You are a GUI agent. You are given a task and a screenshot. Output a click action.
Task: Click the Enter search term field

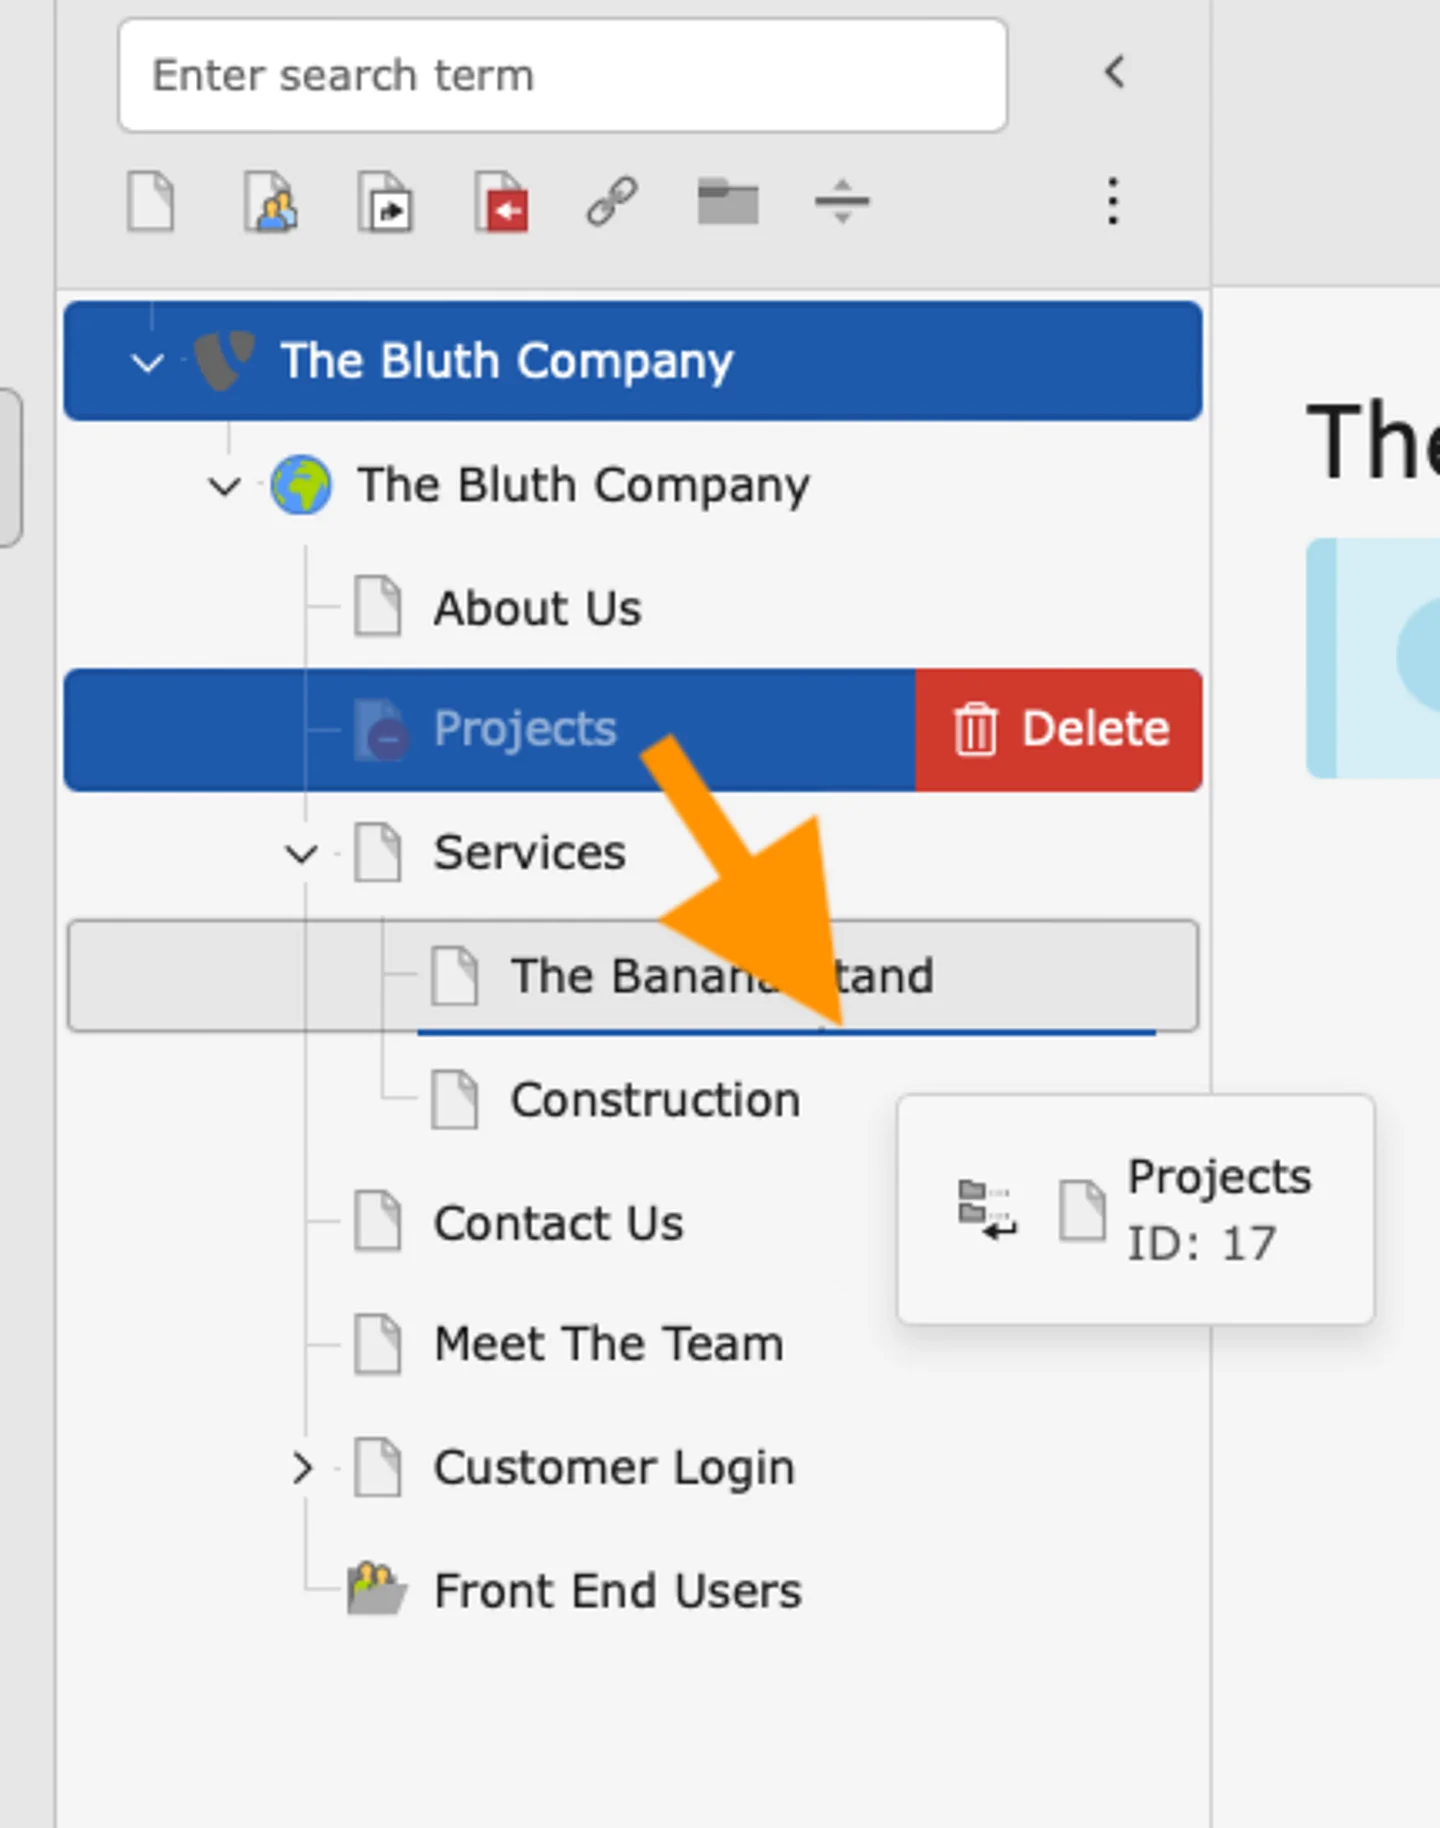coord(562,76)
